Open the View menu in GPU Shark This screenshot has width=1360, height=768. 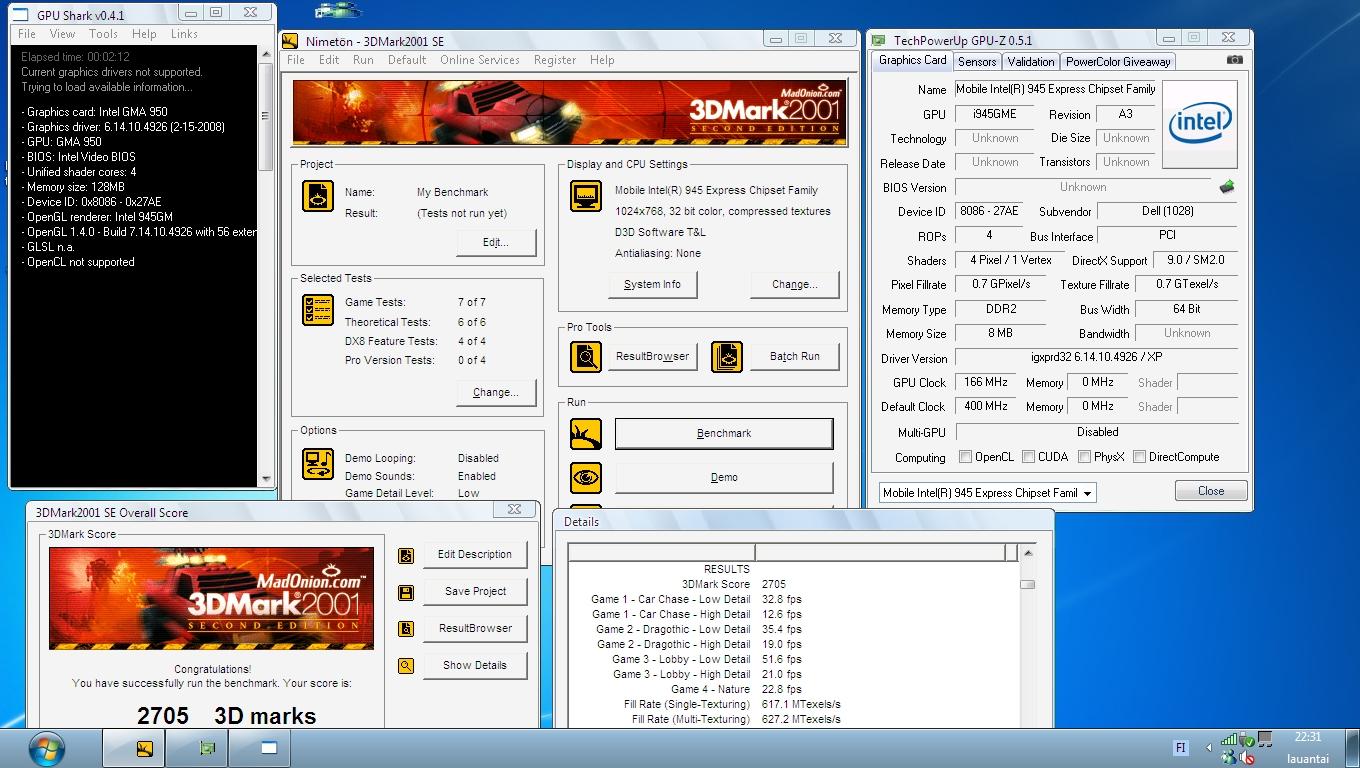pos(62,34)
